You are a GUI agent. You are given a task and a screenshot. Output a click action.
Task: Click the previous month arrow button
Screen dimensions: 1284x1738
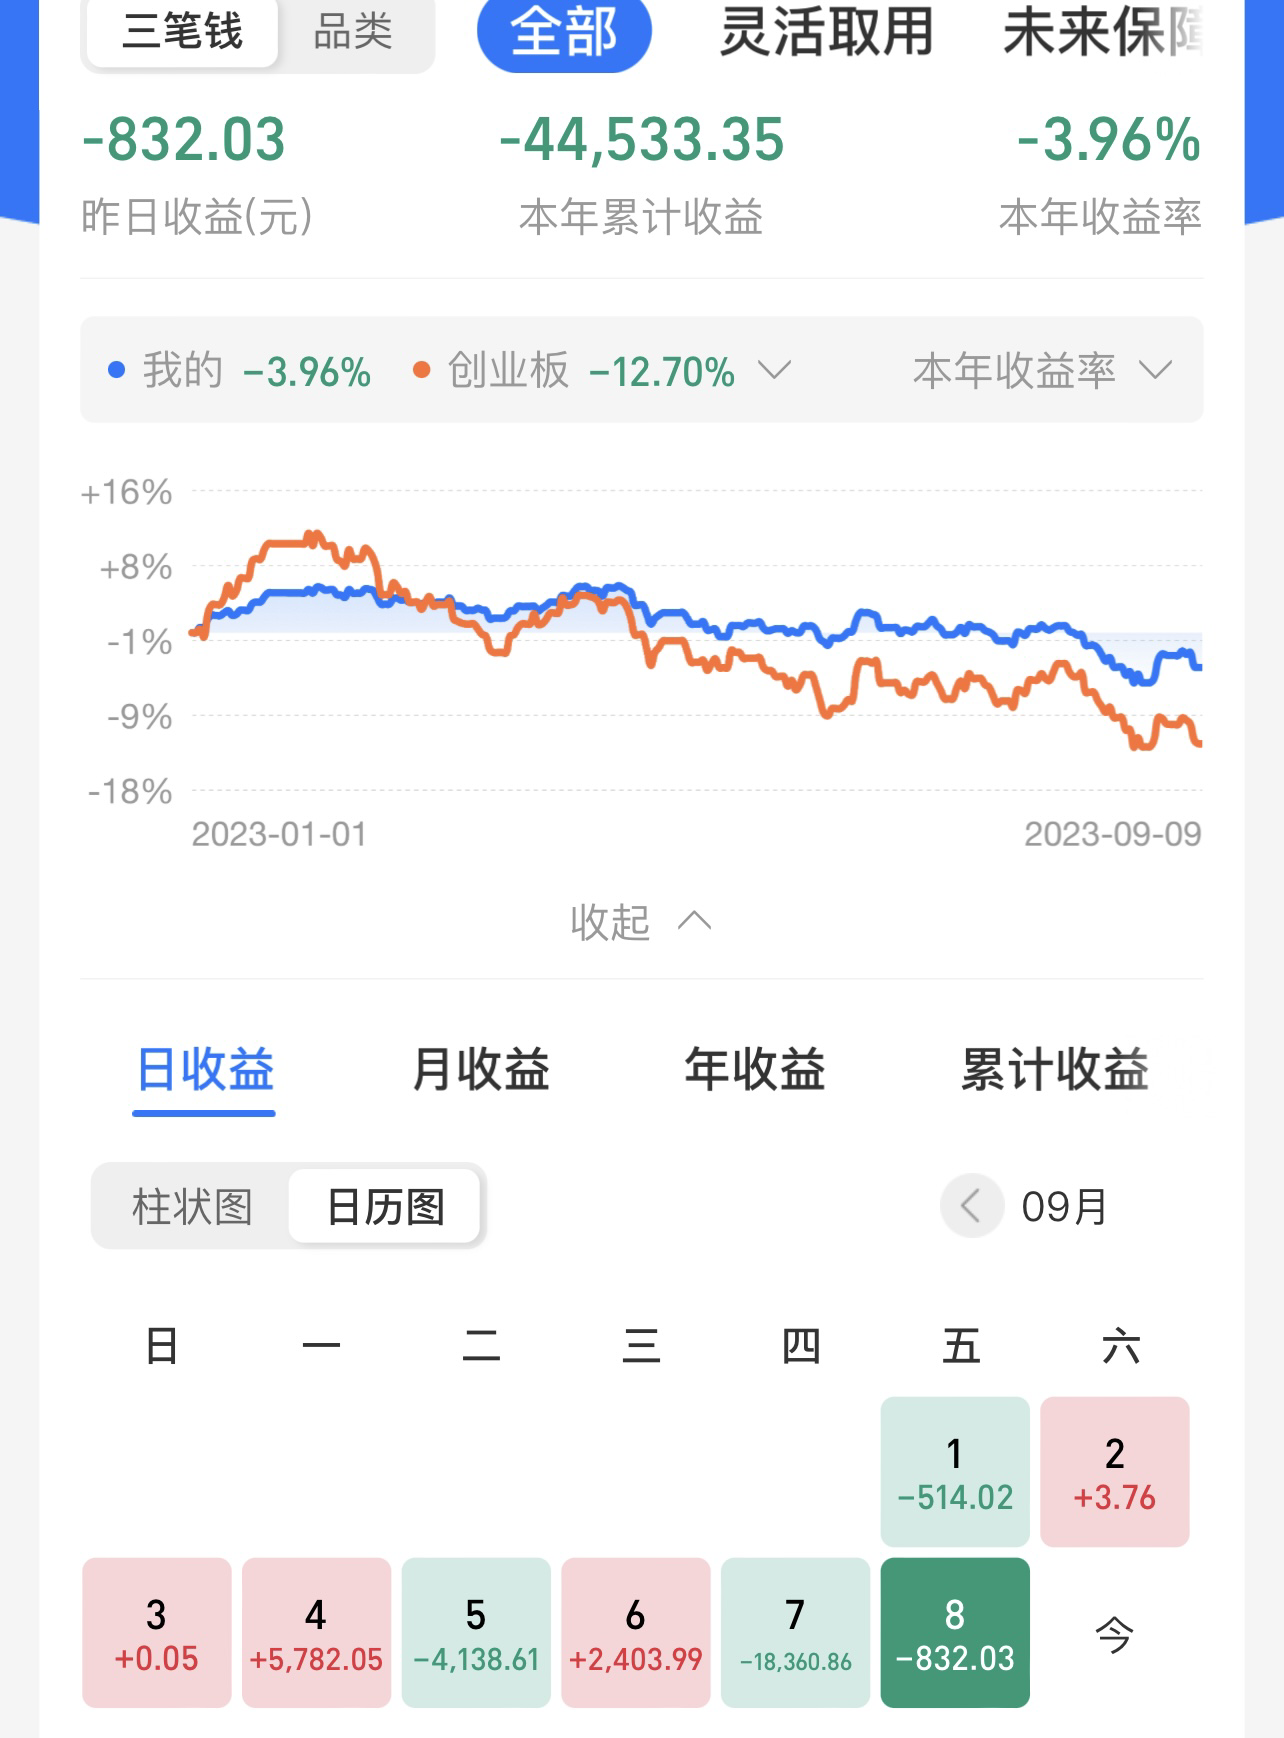pyautogui.click(x=970, y=1206)
